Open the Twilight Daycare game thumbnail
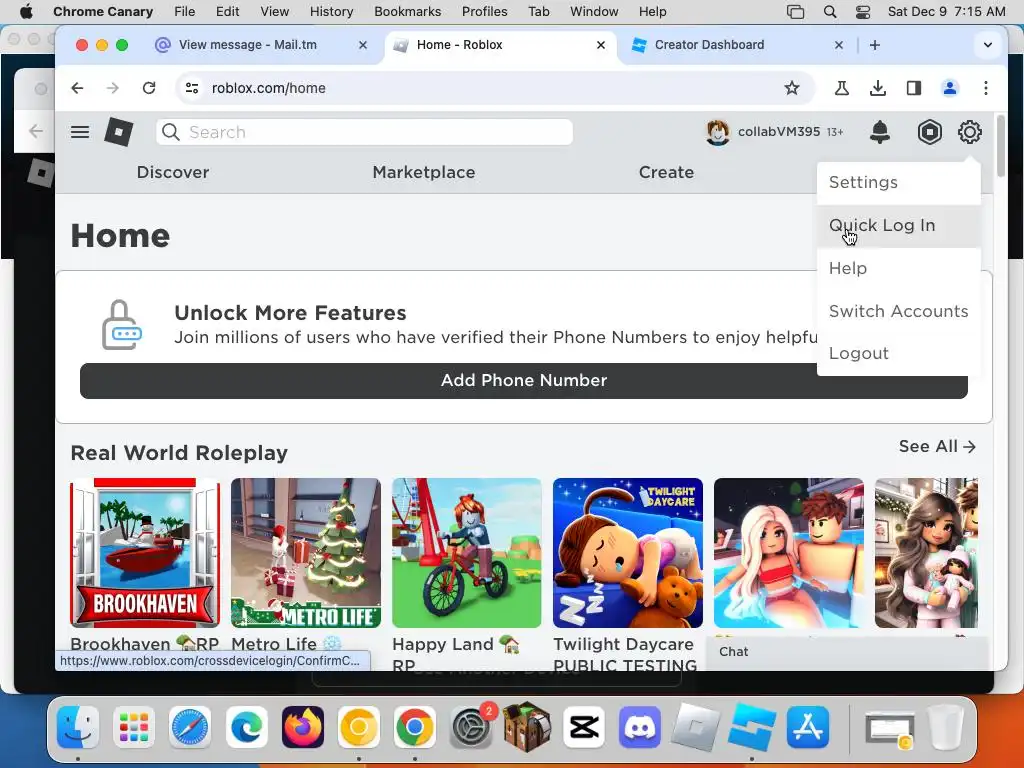This screenshot has height=768, width=1024. [x=628, y=552]
